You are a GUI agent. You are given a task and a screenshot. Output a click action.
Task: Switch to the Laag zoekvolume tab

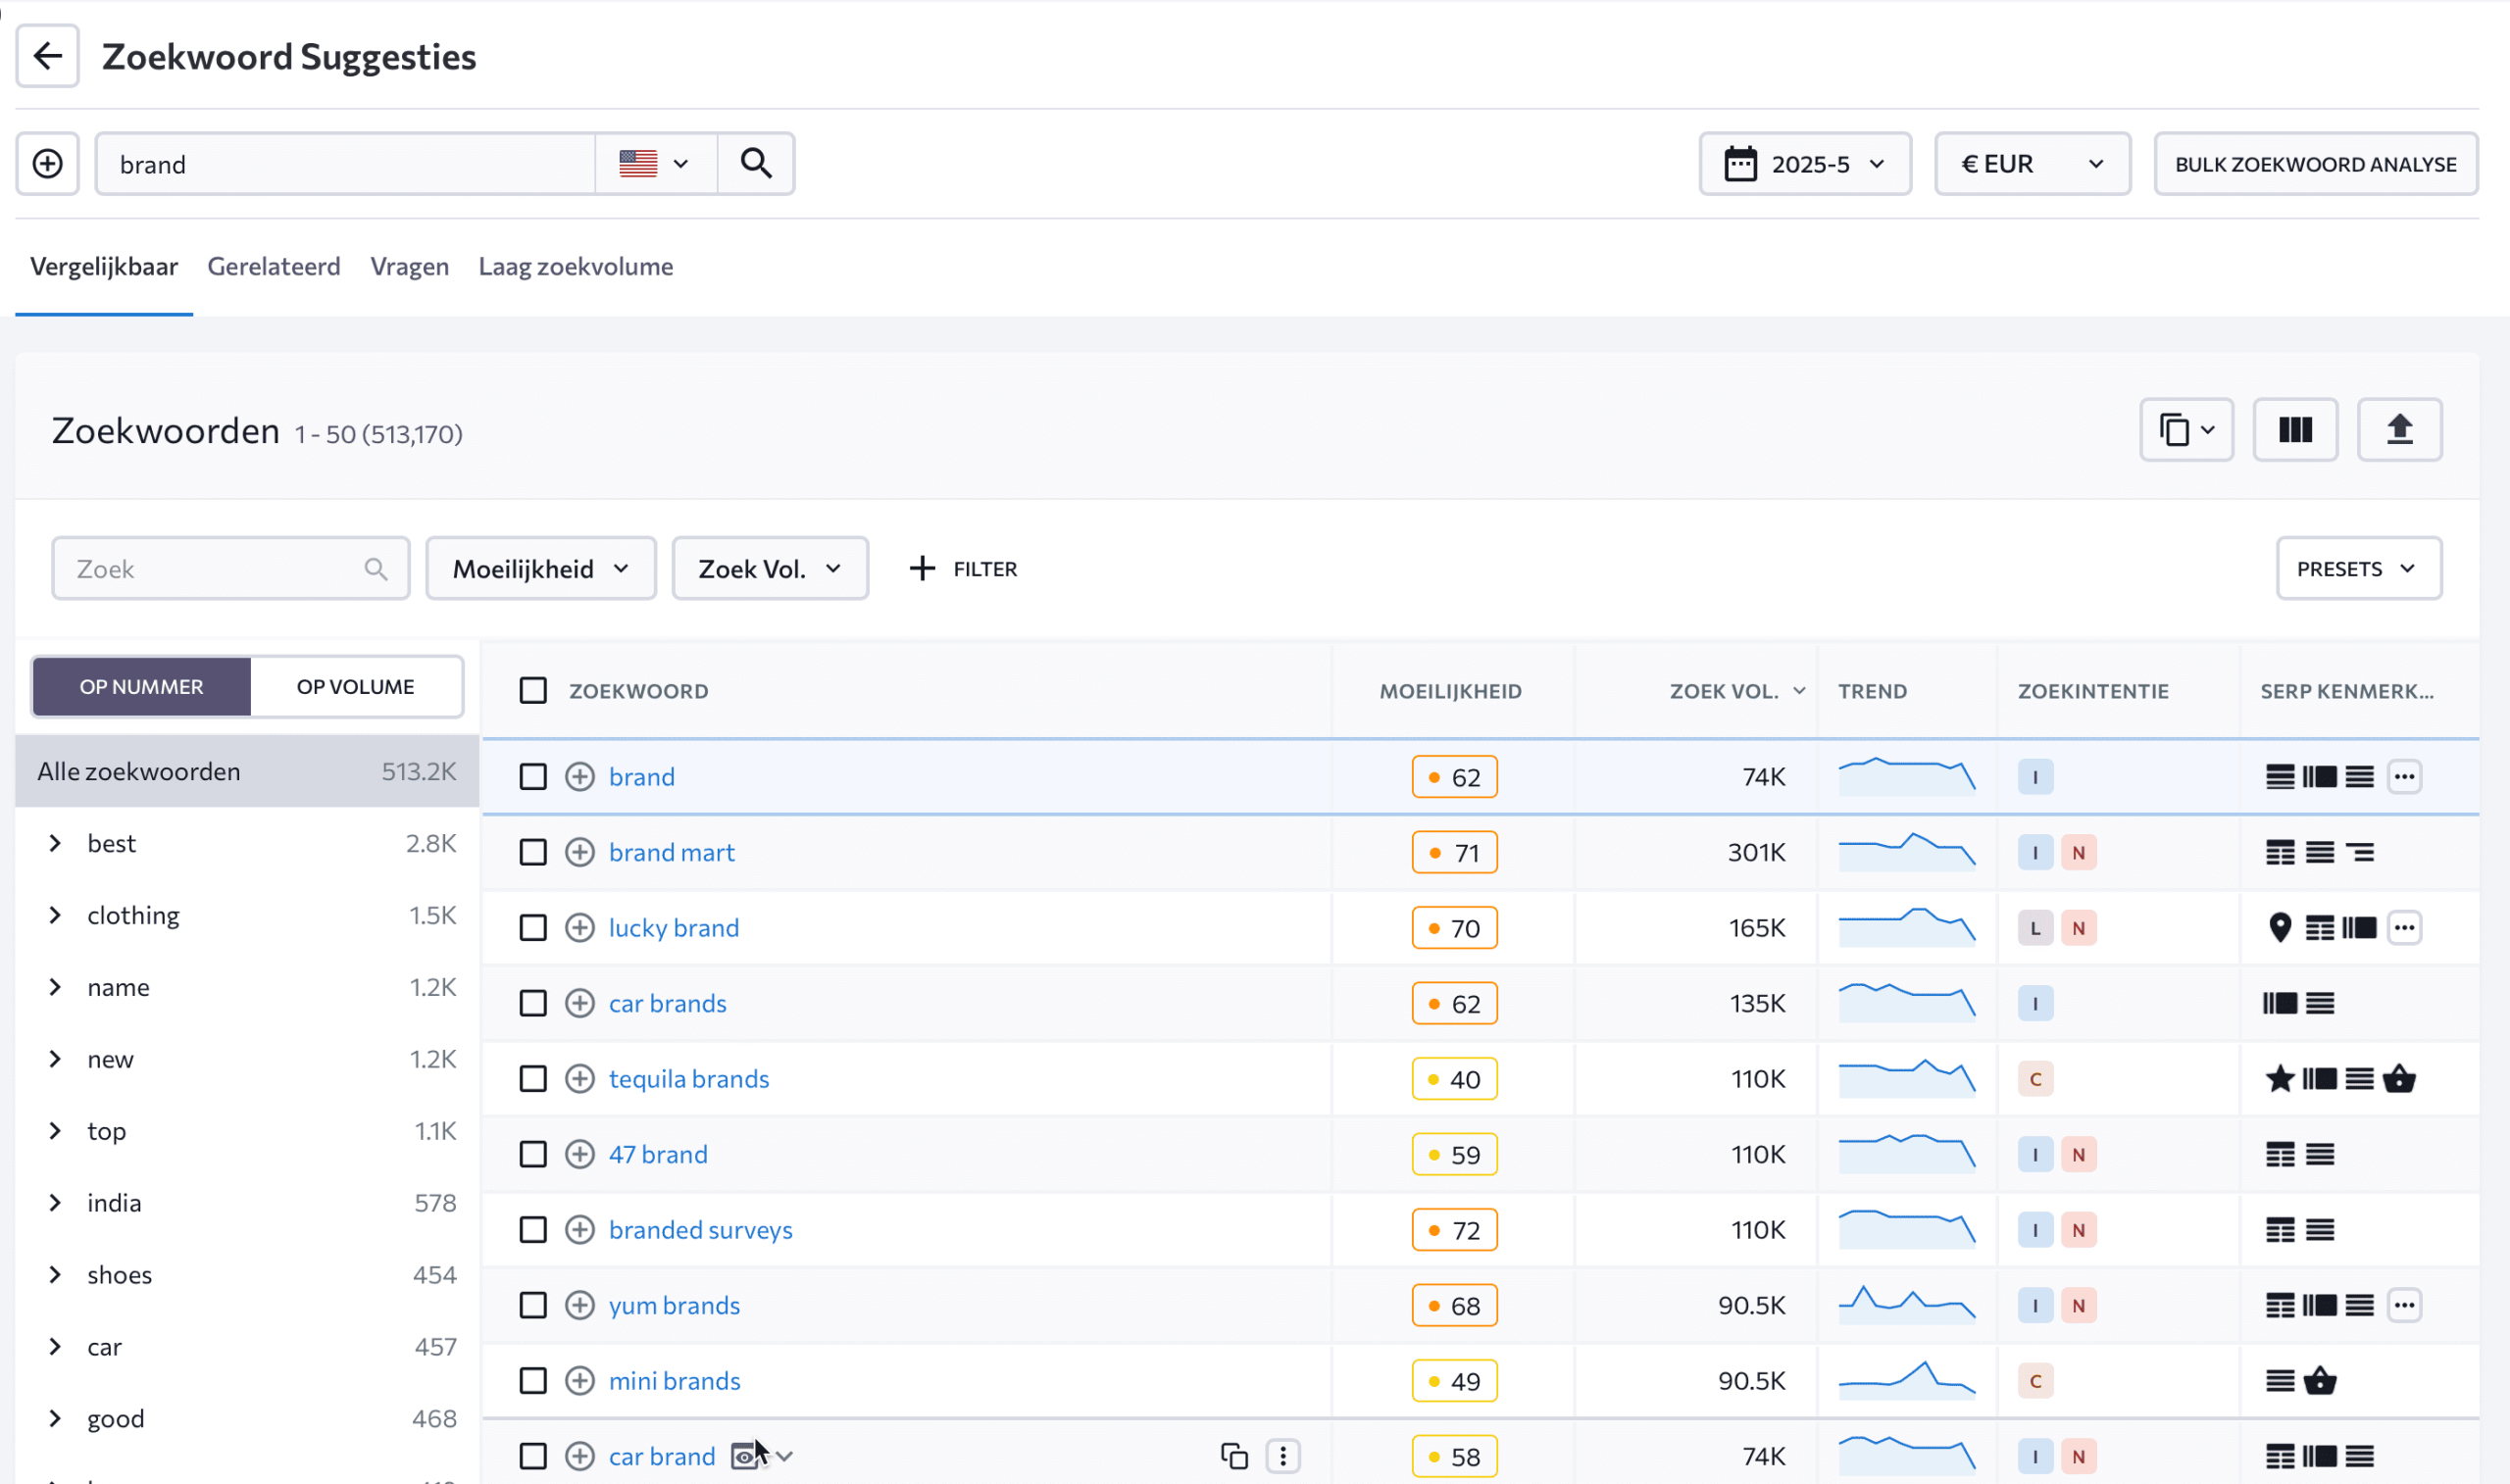[x=576, y=267]
